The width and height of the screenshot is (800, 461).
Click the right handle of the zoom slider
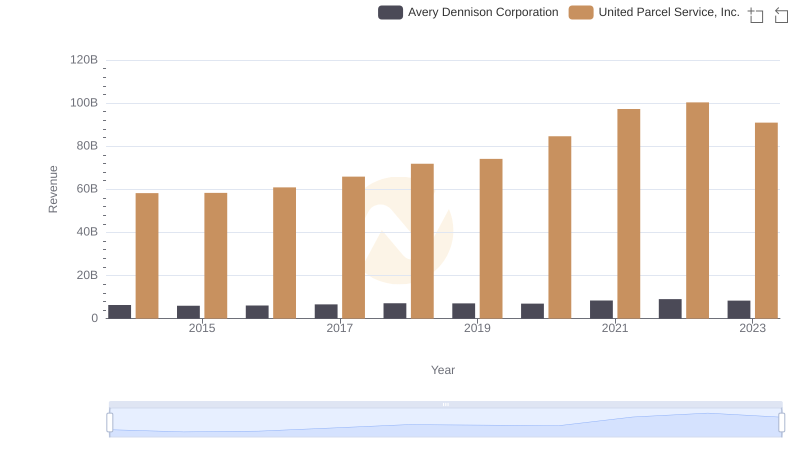click(781, 423)
